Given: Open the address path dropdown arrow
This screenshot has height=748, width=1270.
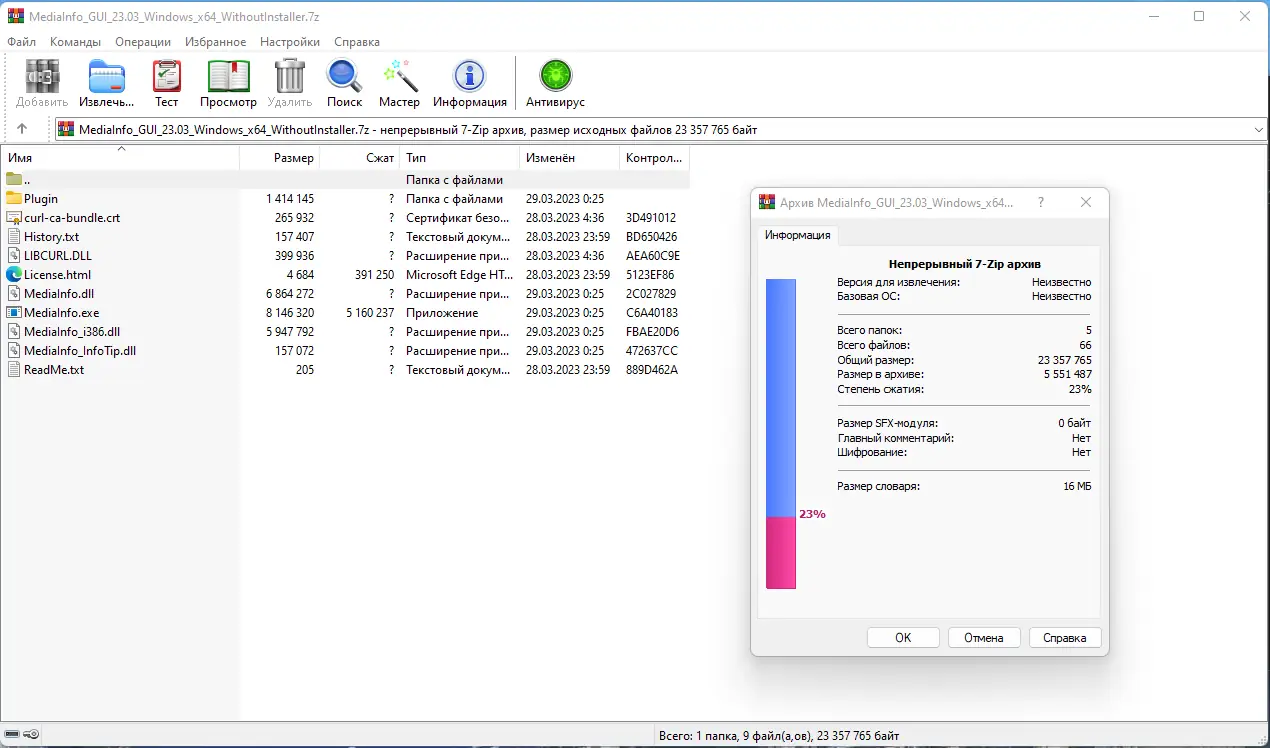Looking at the screenshot, I should [1258, 130].
